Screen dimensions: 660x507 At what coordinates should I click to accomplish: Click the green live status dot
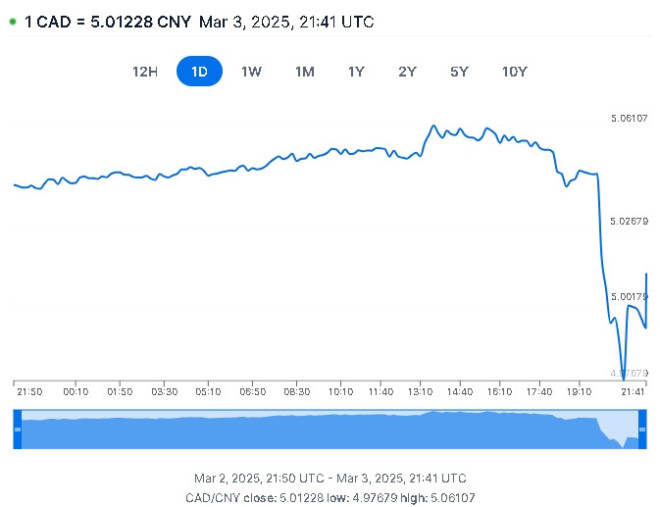pyautogui.click(x=13, y=21)
